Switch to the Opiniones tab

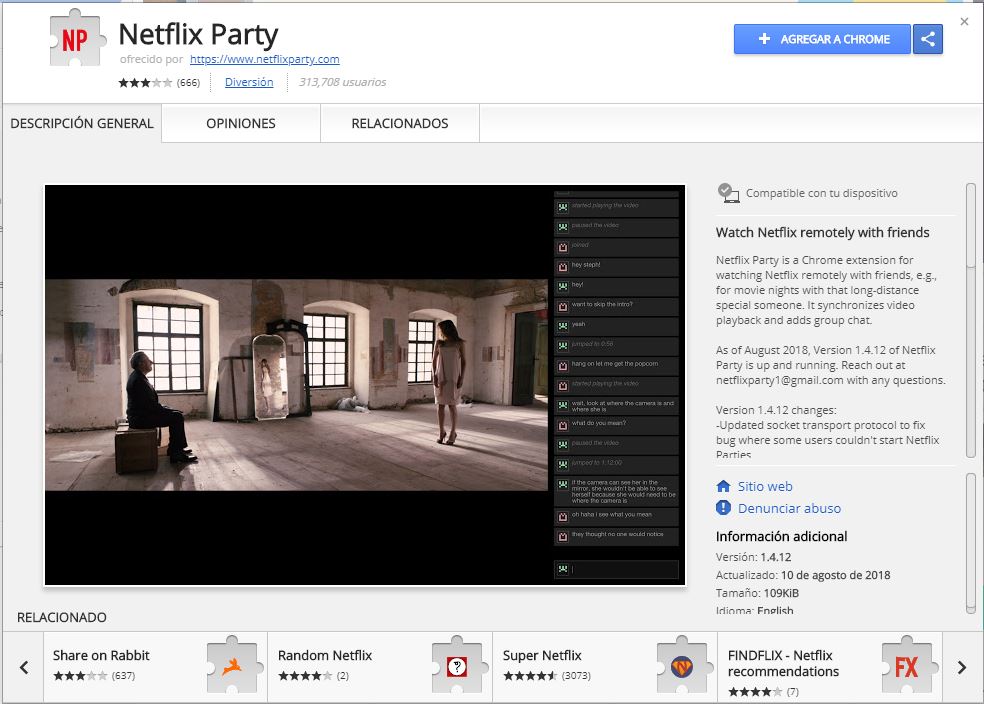coord(241,123)
